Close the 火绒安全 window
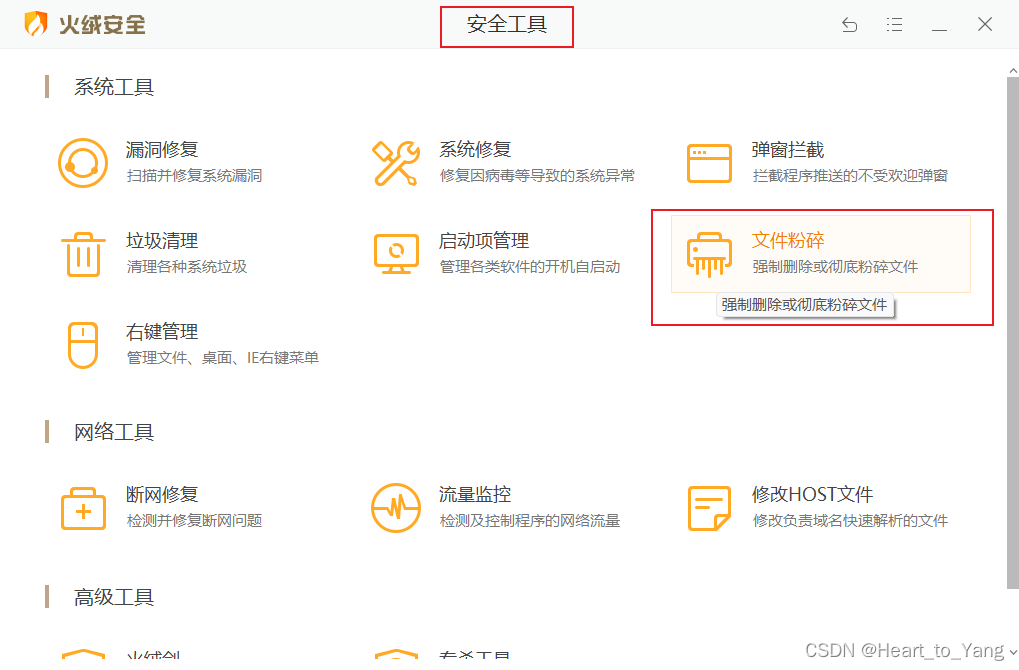Screen dimensions: 1019x670 985,24
